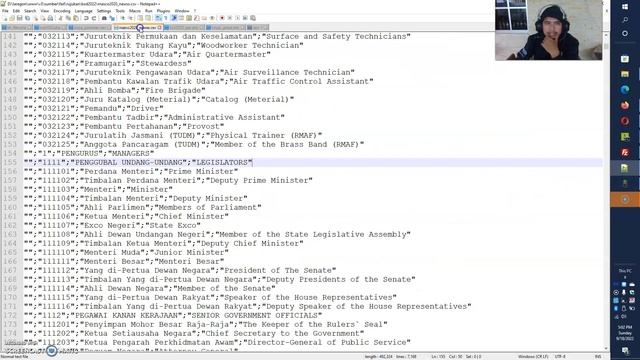This screenshot has width=640, height=360.
Task: Open the File menu
Action: 5,11
